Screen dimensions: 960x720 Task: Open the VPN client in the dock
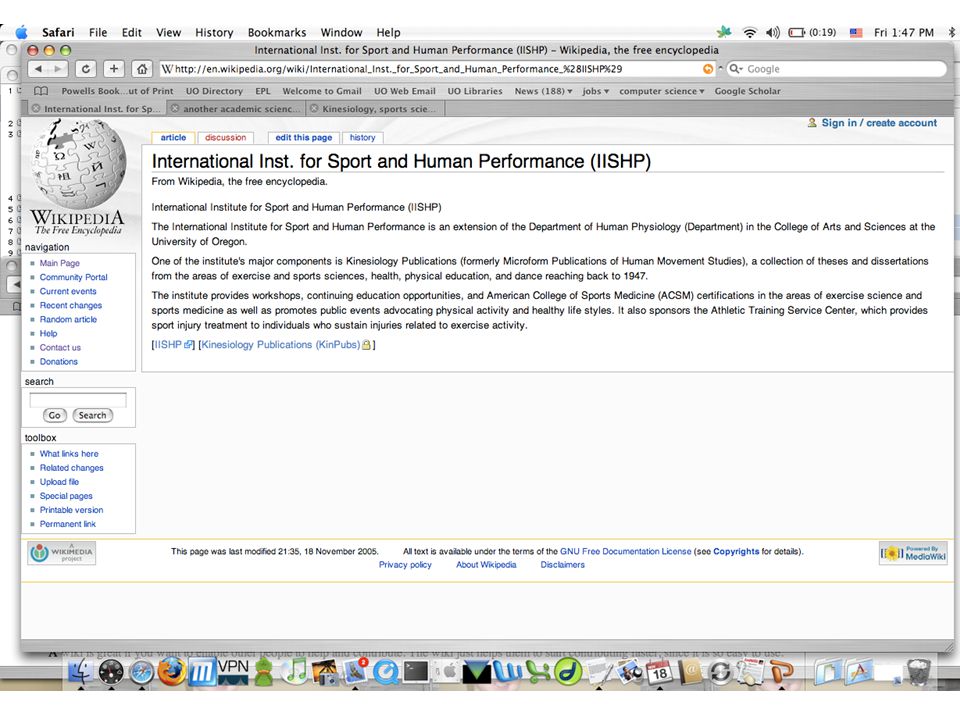click(233, 672)
